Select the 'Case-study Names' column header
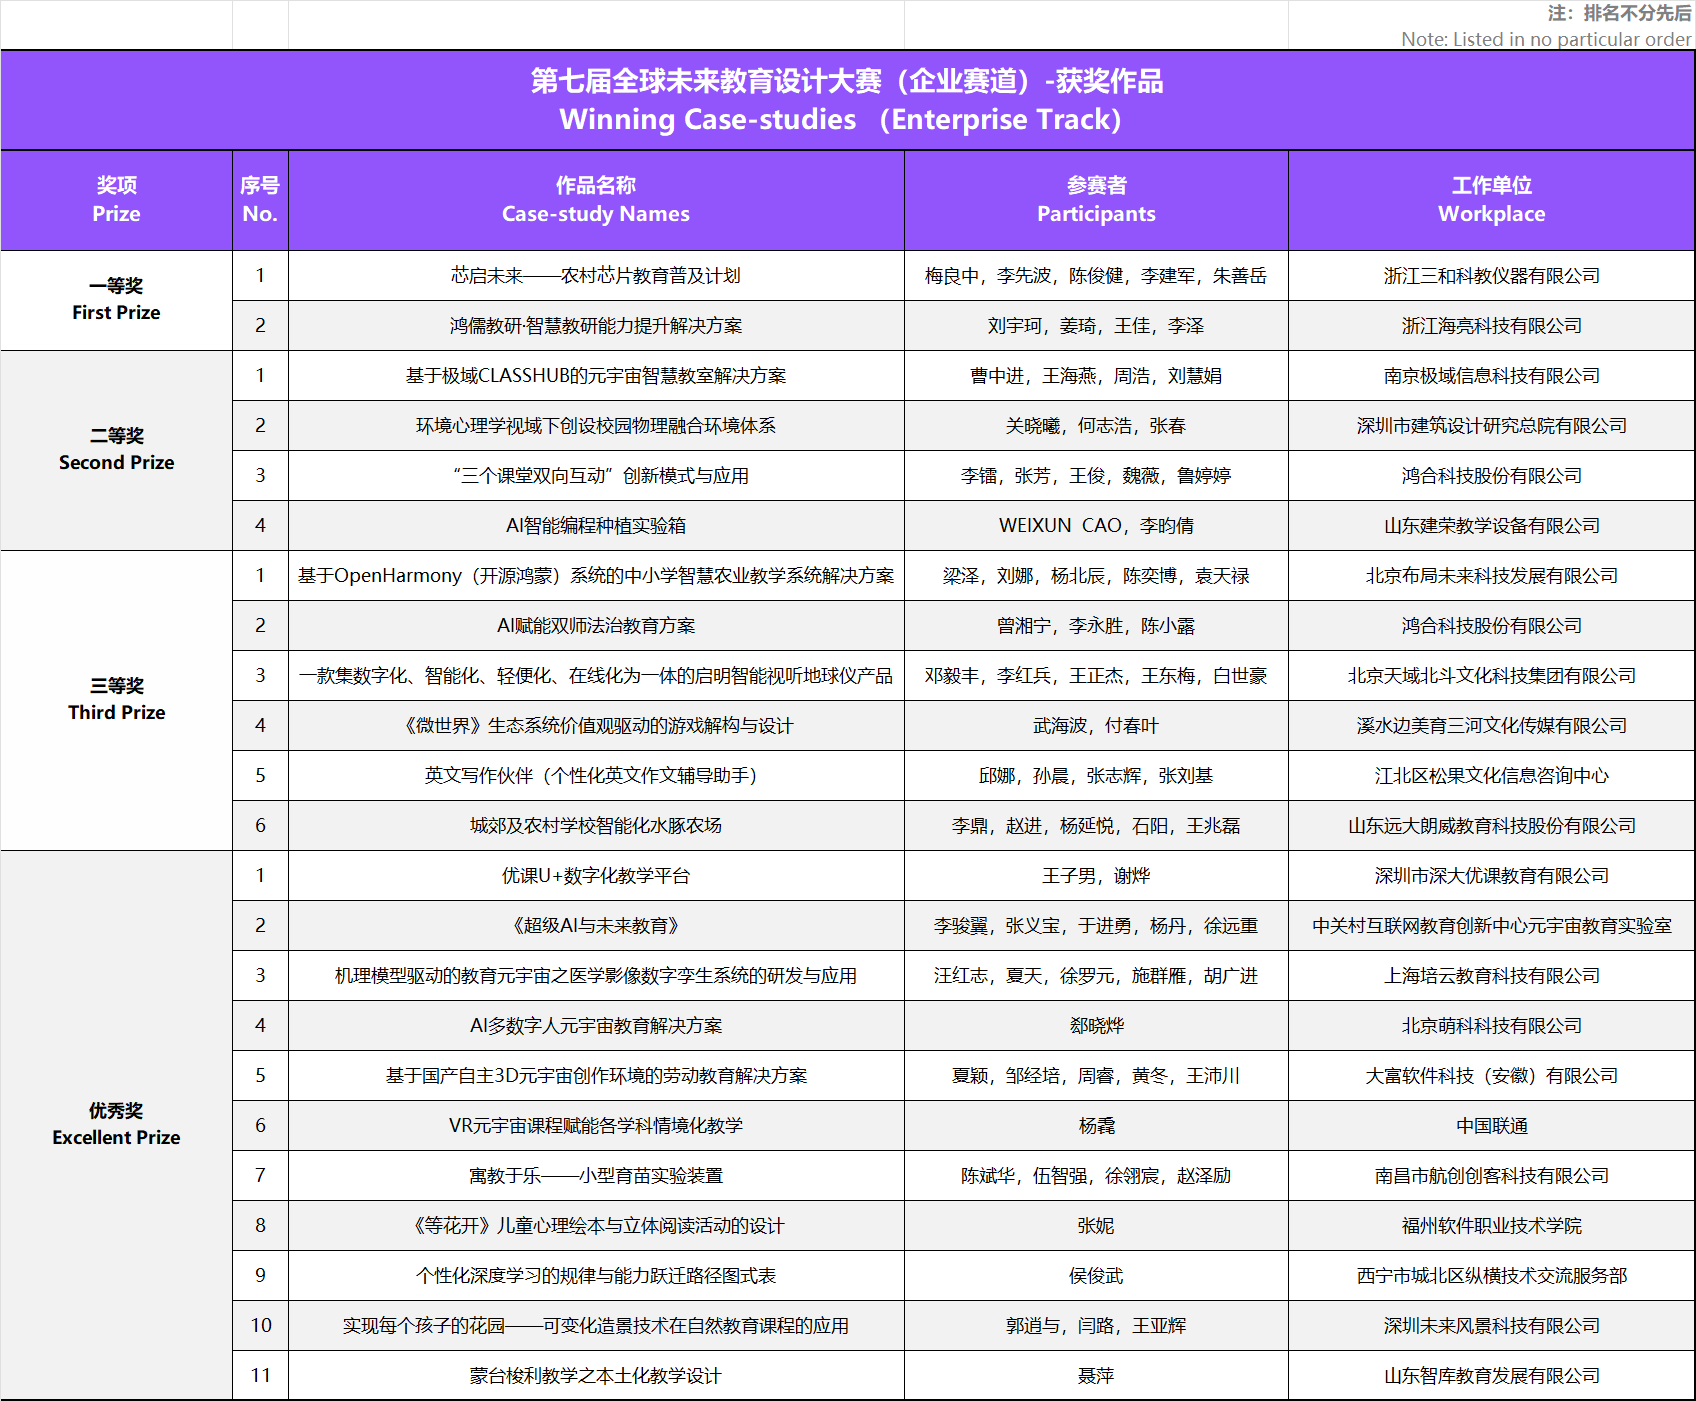Screen dimensions: 1696x1401 click(x=595, y=200)
